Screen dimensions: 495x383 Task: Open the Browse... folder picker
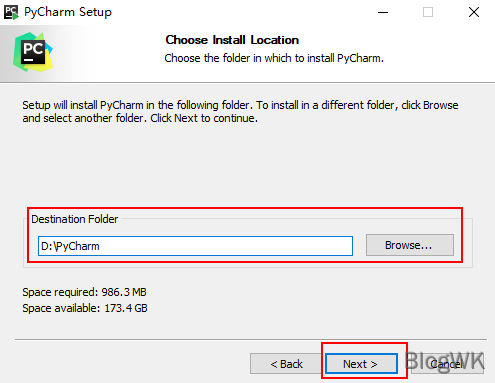(410, 245)
